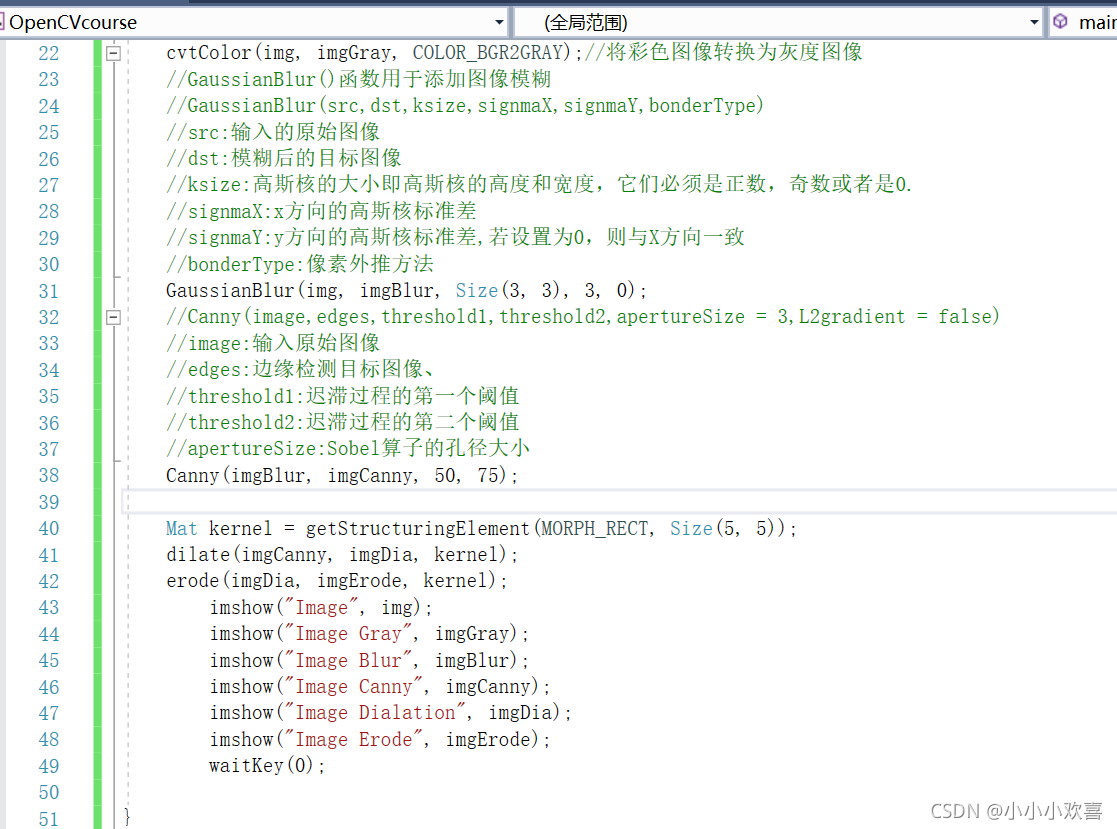Open the (全局范围) scope selector dropdown

click(x=1034, y=21)
